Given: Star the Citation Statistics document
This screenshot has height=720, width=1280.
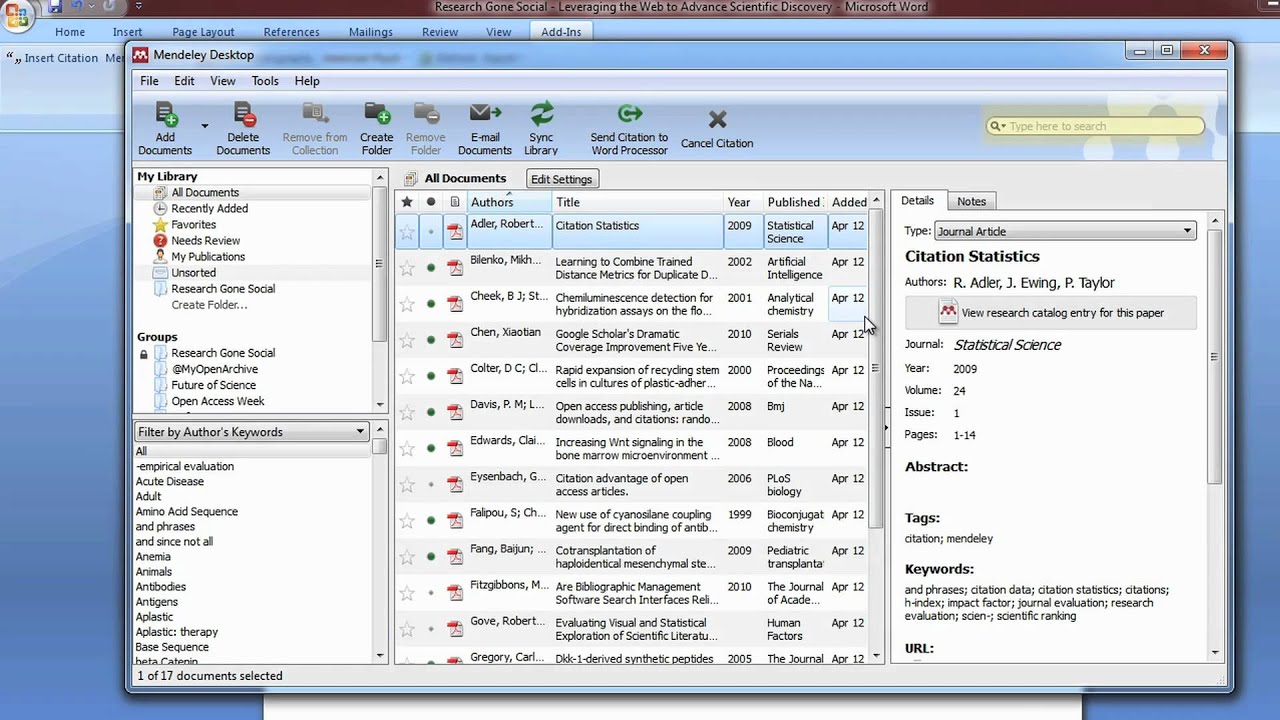Looking at the screenshot, I should click(x=406, y=231).
